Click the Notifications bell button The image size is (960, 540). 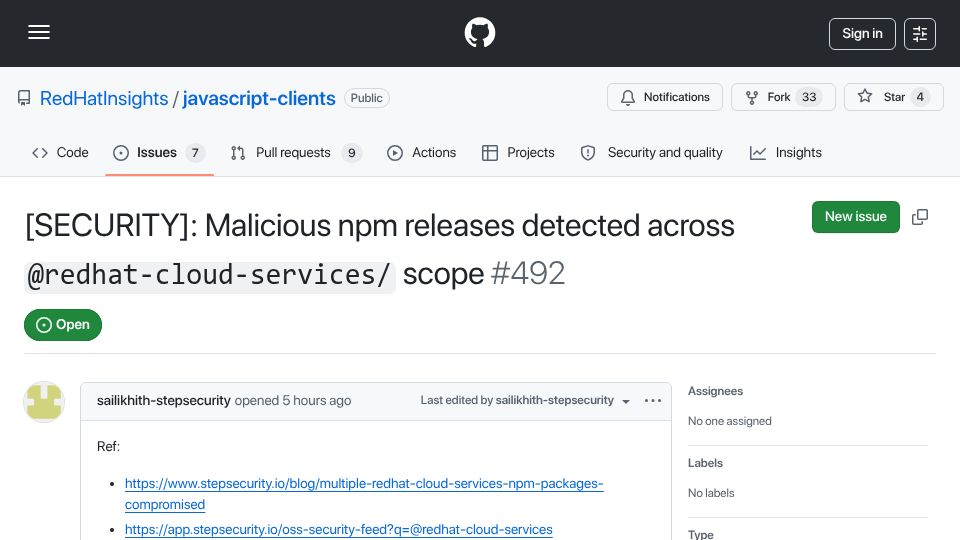[665, 97]
